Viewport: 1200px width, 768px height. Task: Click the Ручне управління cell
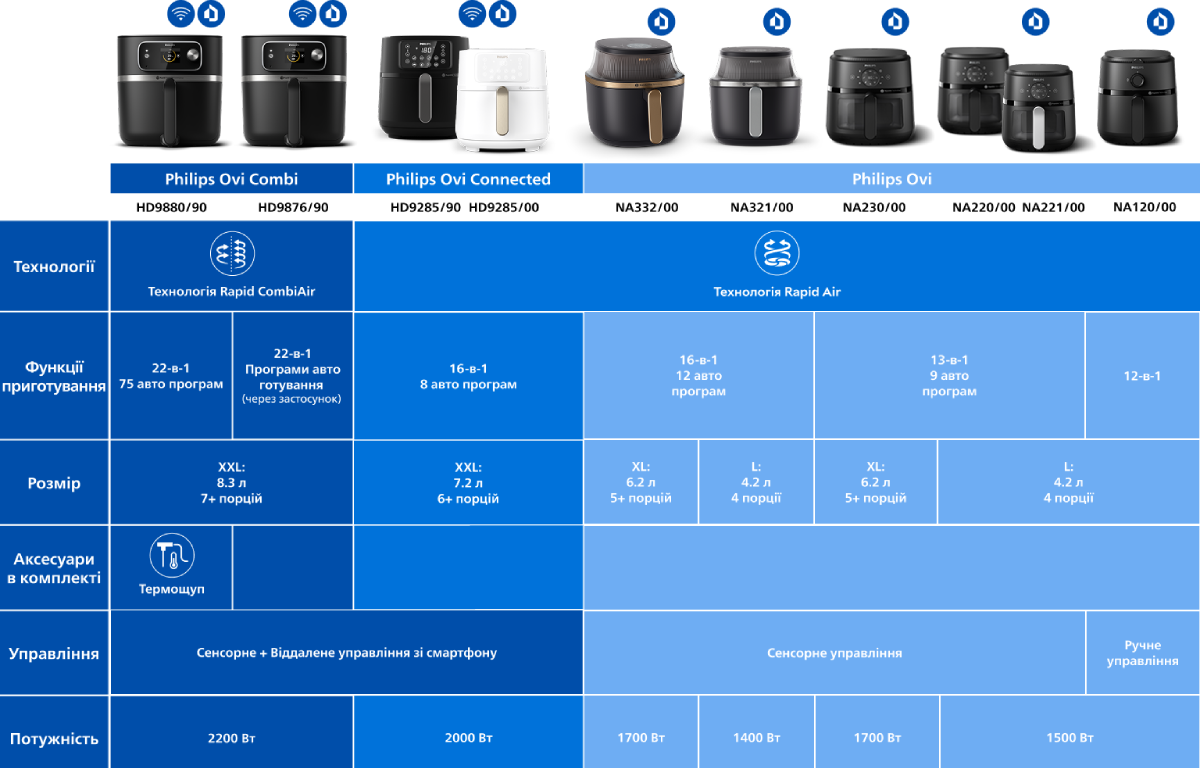click(1143, 653)
